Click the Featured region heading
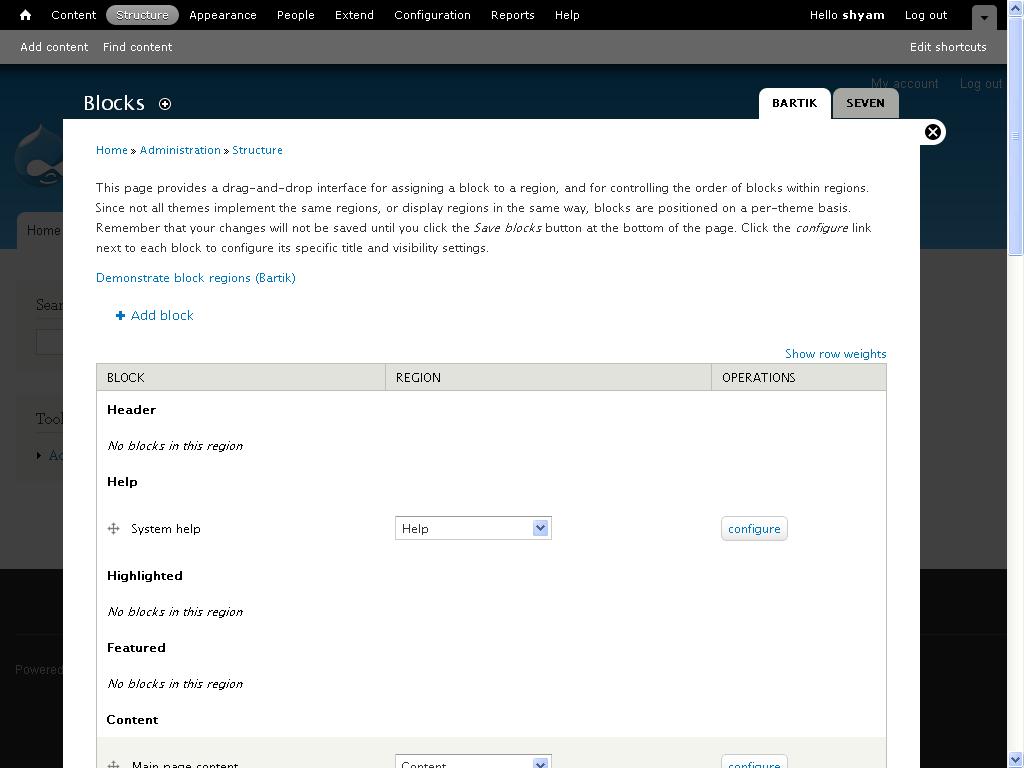 136,648
